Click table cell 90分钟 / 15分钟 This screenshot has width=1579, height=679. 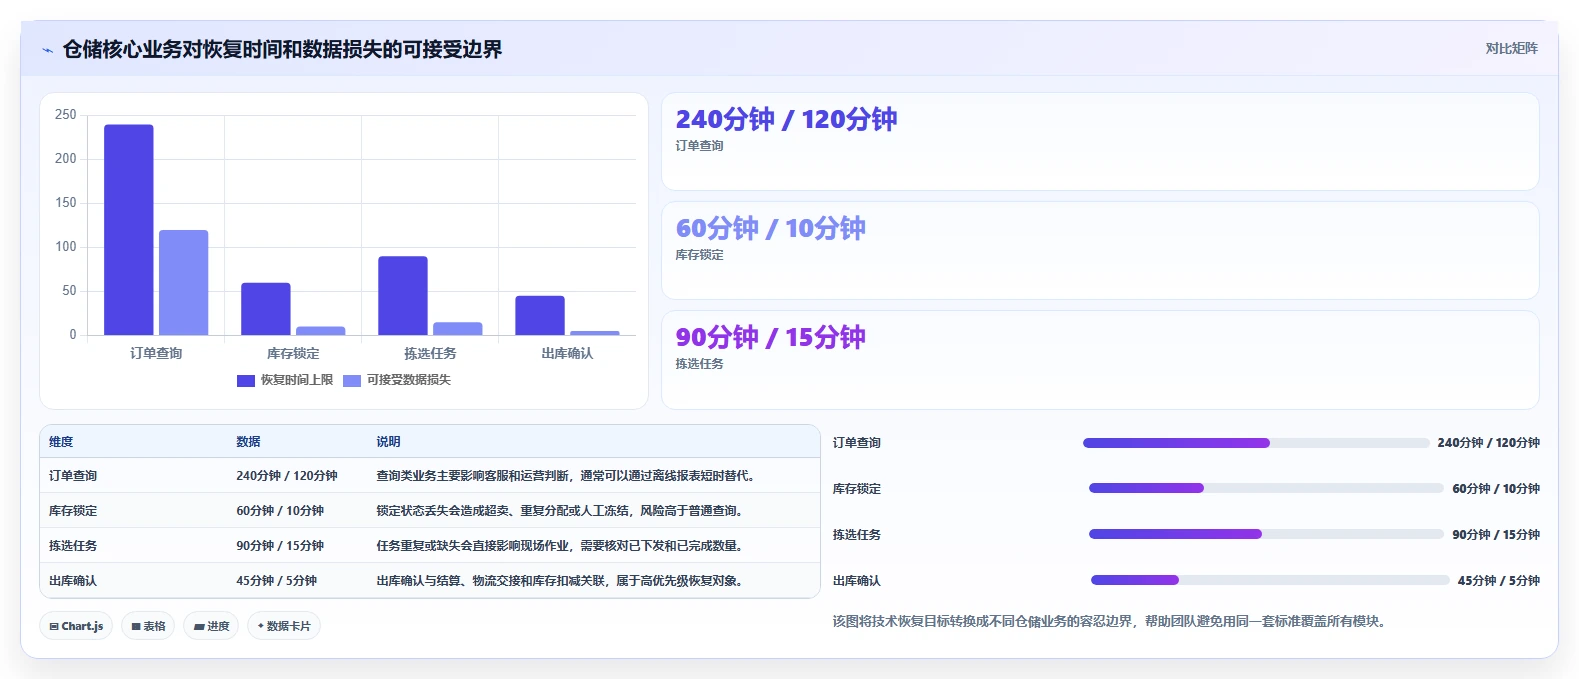click(280, 546)
